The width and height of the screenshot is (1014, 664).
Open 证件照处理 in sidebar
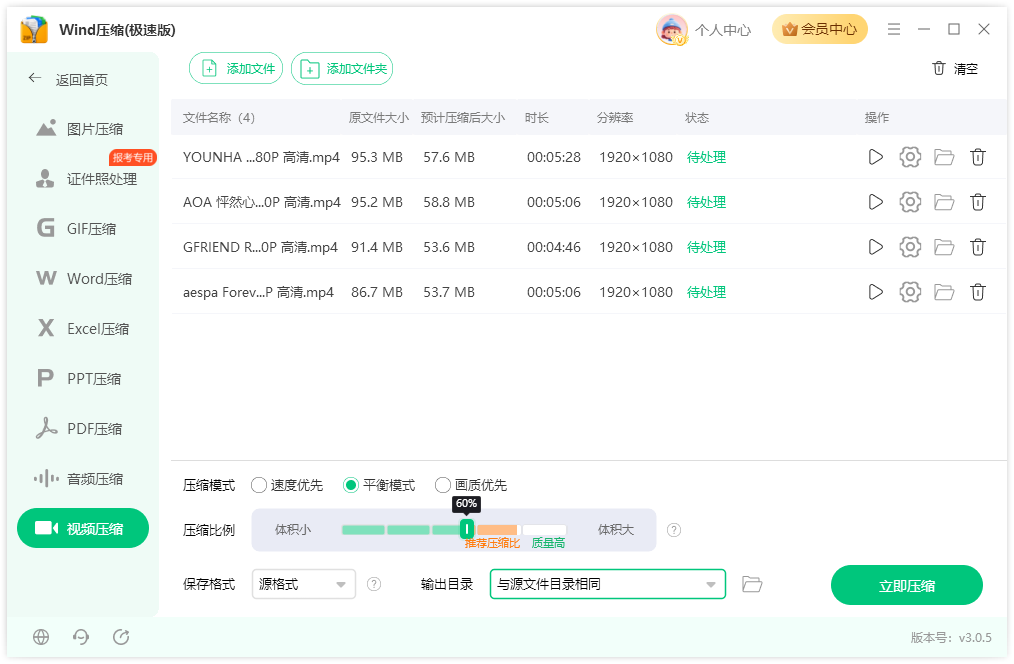click(x=87, y=179)
